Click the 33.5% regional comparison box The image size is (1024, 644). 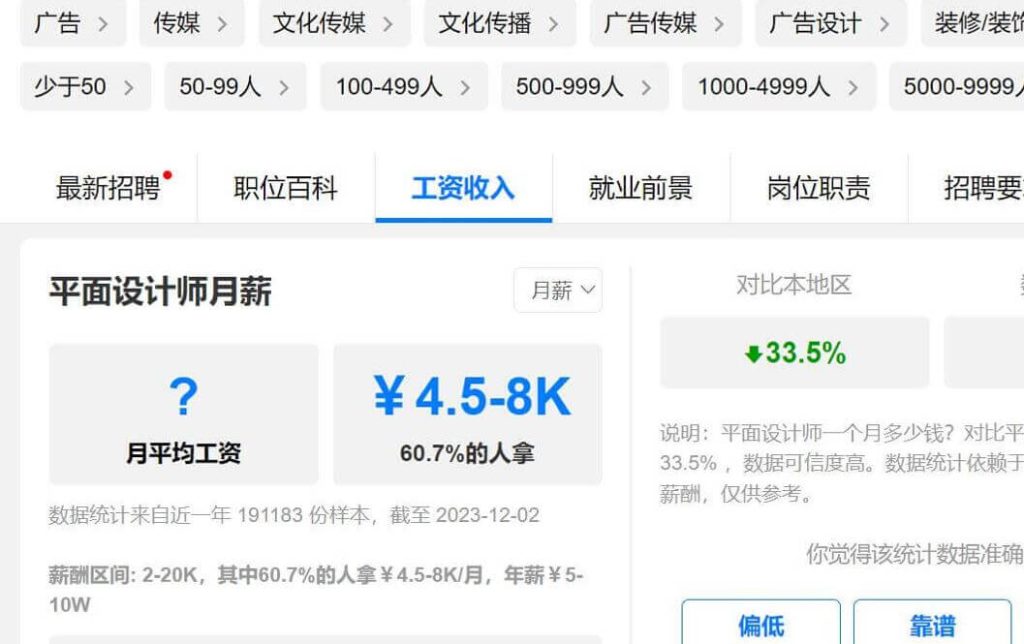tap(794, 353)
